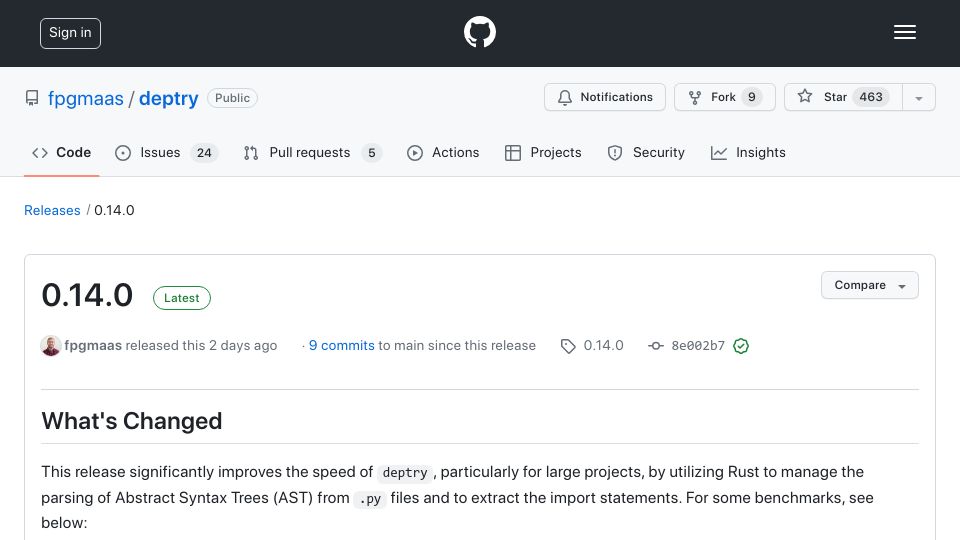The width and height of the screenshot is (960, 540).
Task: Click the GitHub Octocat logo
Action: point(479,32)
